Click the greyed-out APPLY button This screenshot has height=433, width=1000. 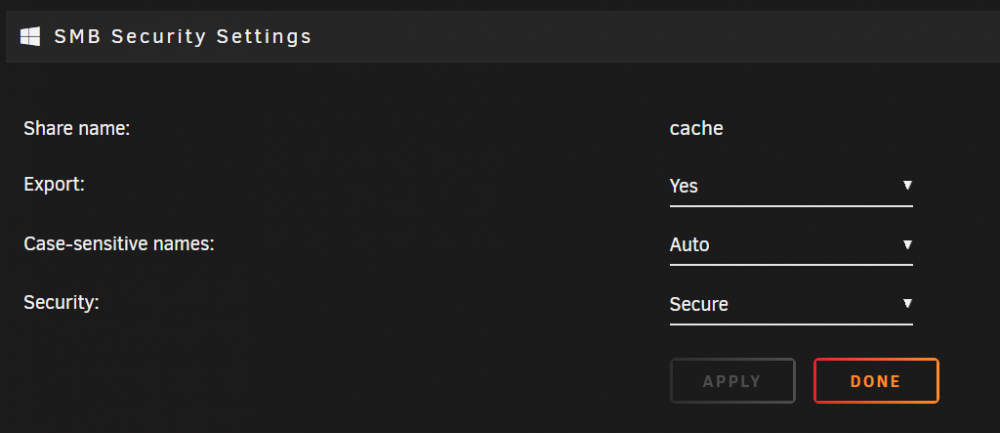(732, 381)
